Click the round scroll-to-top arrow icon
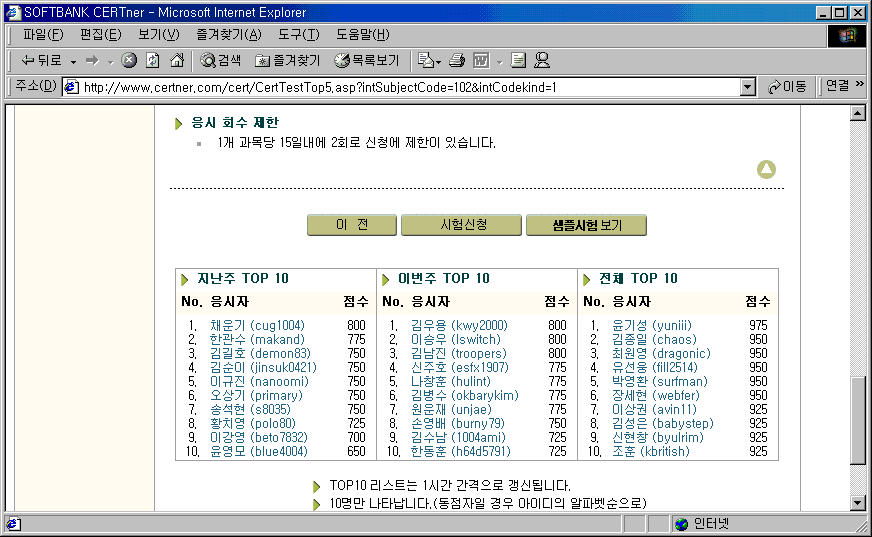The width and height of the screenshot is (872, 537). point(766,169)
